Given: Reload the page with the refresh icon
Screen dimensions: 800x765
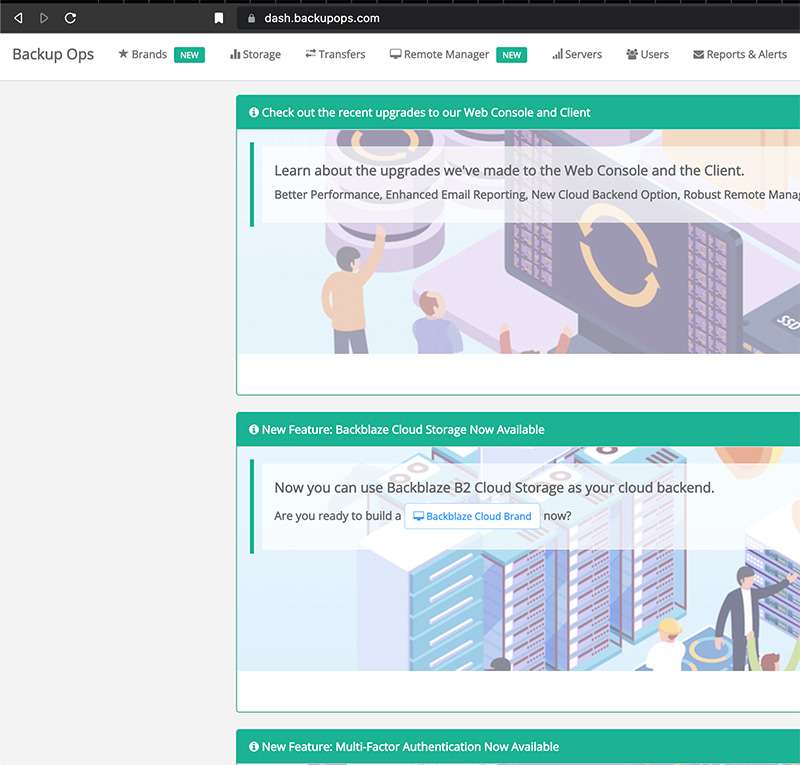Looking at the screenshot, I should coord(70,18).
